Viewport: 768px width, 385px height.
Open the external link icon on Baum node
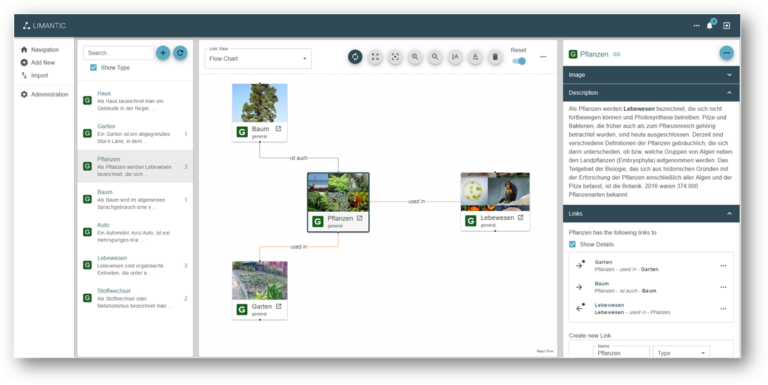point(278,129)
